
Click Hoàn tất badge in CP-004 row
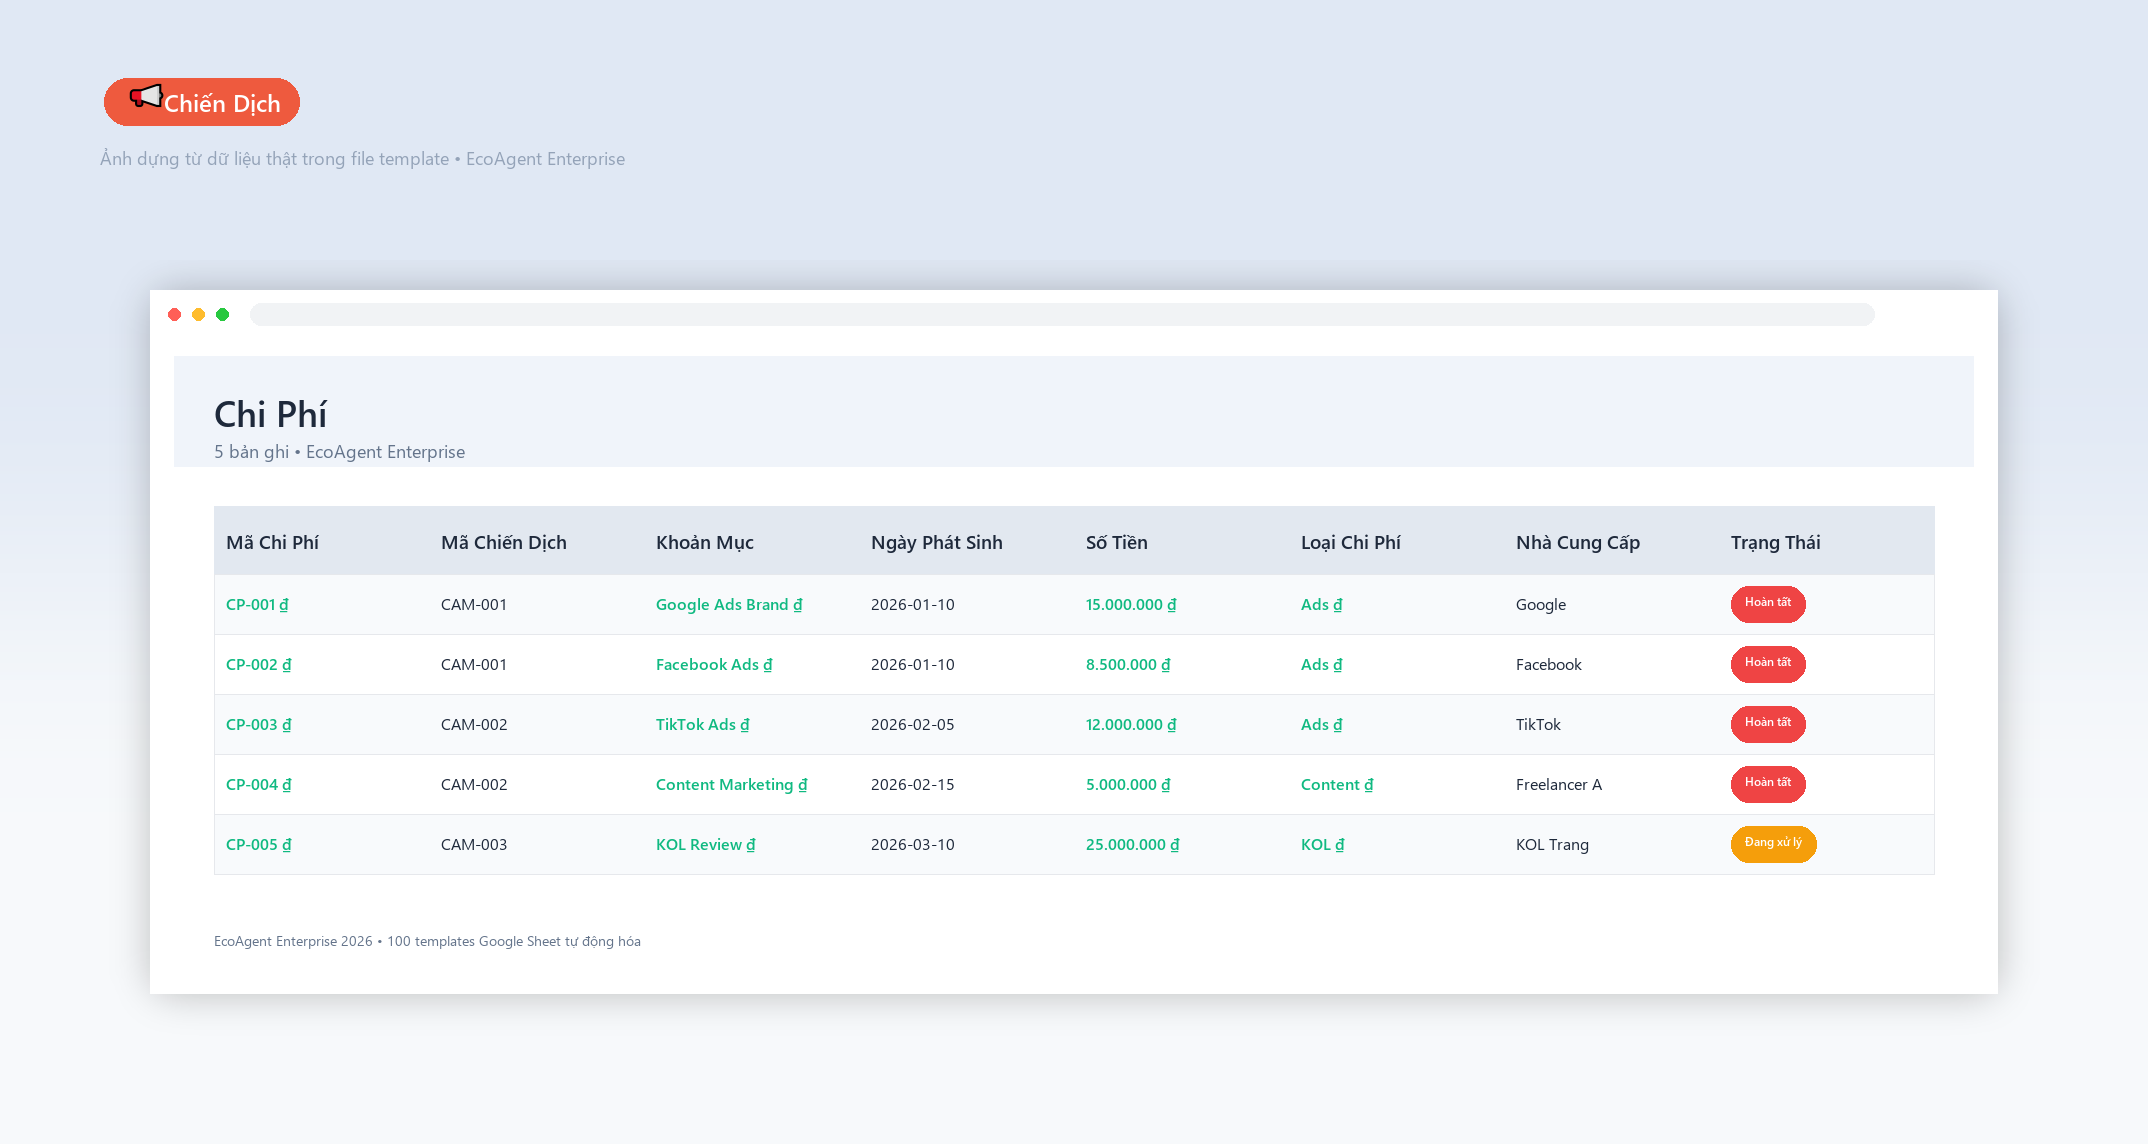coord(1768,784)
